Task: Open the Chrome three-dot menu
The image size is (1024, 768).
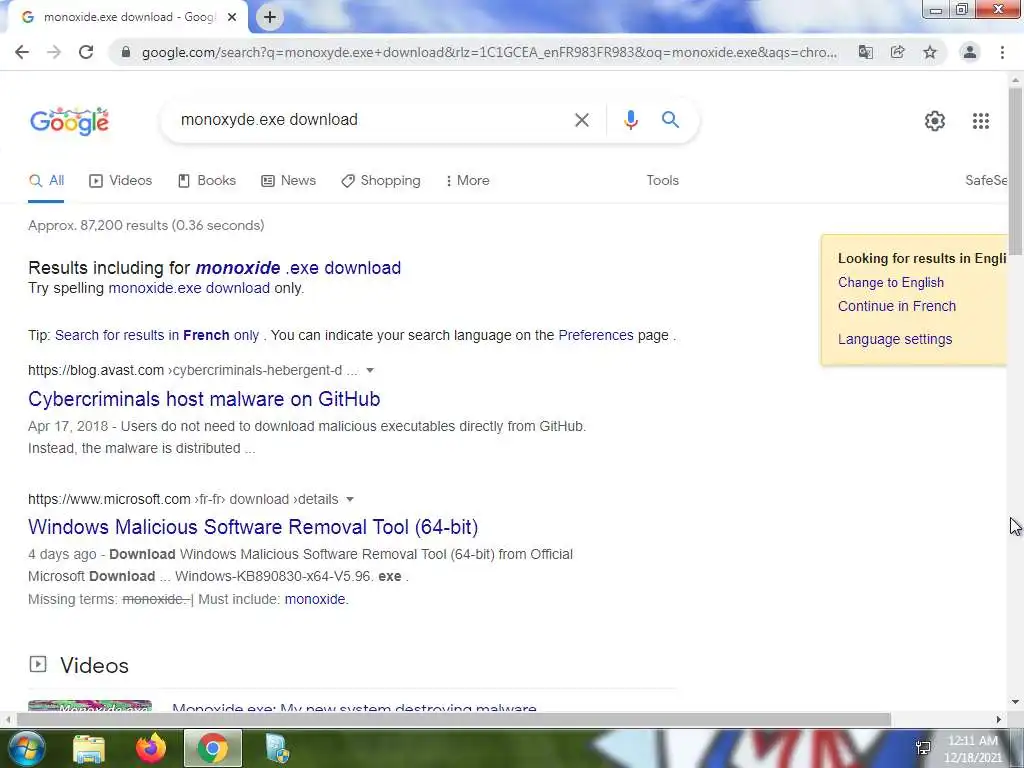Action: point(1002,52)
